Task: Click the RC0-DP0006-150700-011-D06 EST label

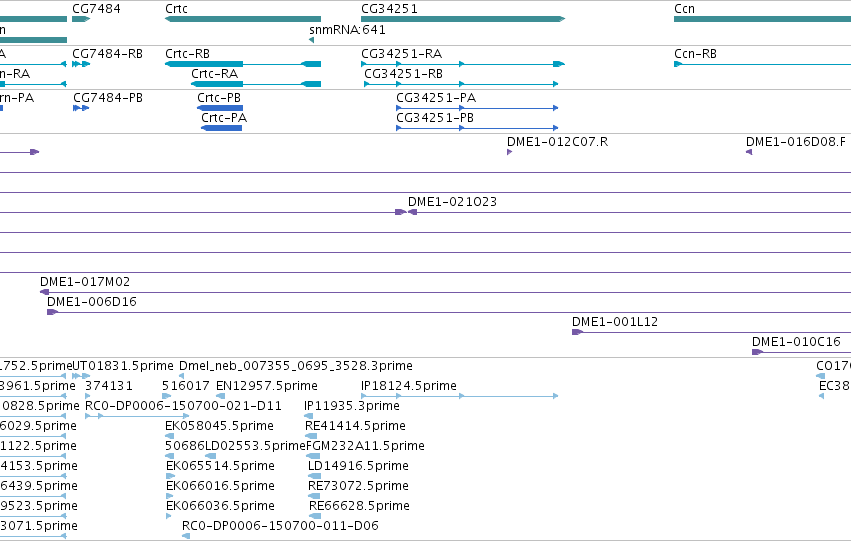Action: pyautogui.click(x=280, y=526)
